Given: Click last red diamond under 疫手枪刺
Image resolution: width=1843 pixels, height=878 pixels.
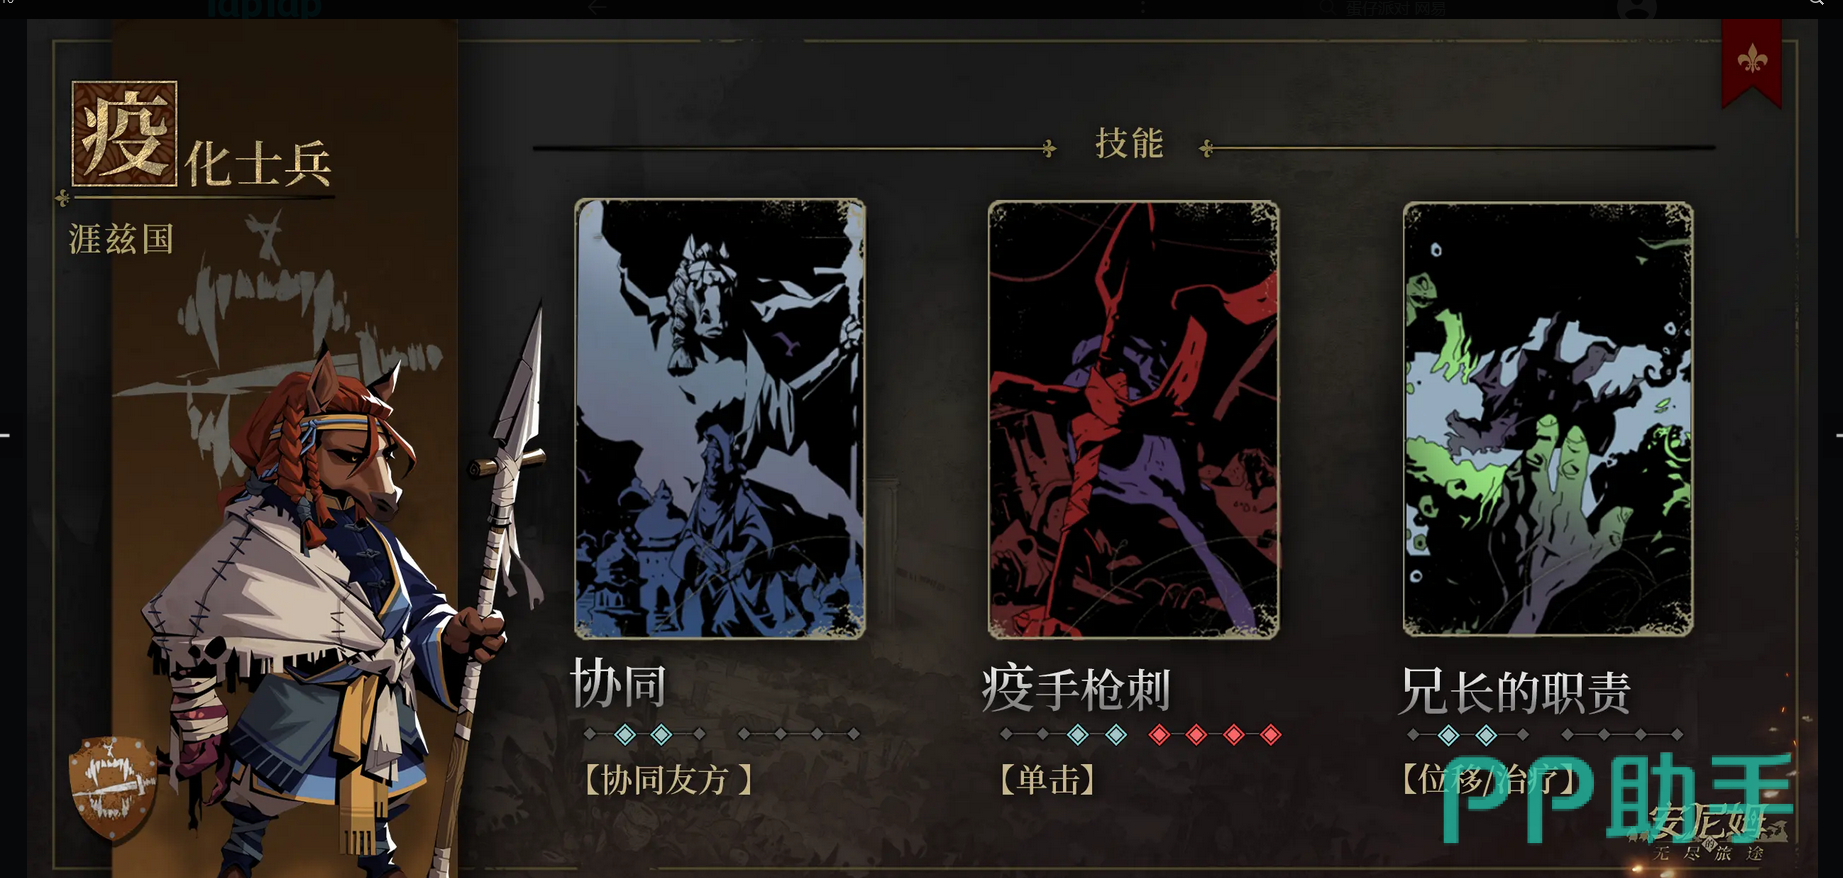Looking at the screenshot, I should click(x=1271, y=735).
